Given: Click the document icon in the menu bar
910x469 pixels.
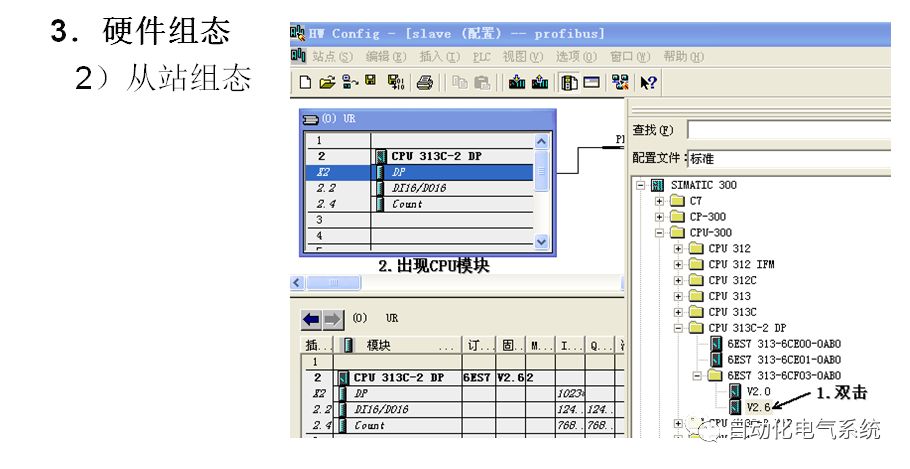Looking at the screenshot, I should point(298,56).
